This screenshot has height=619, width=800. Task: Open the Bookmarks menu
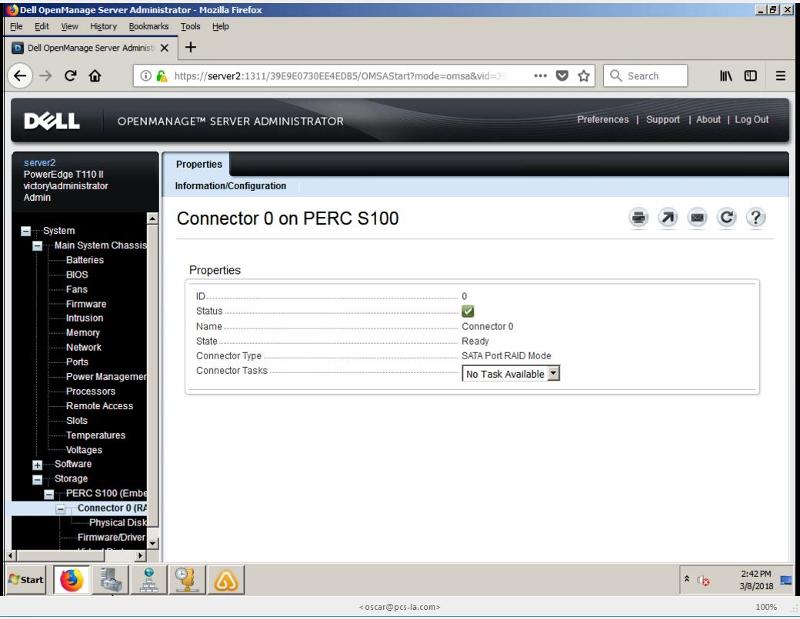148,27
